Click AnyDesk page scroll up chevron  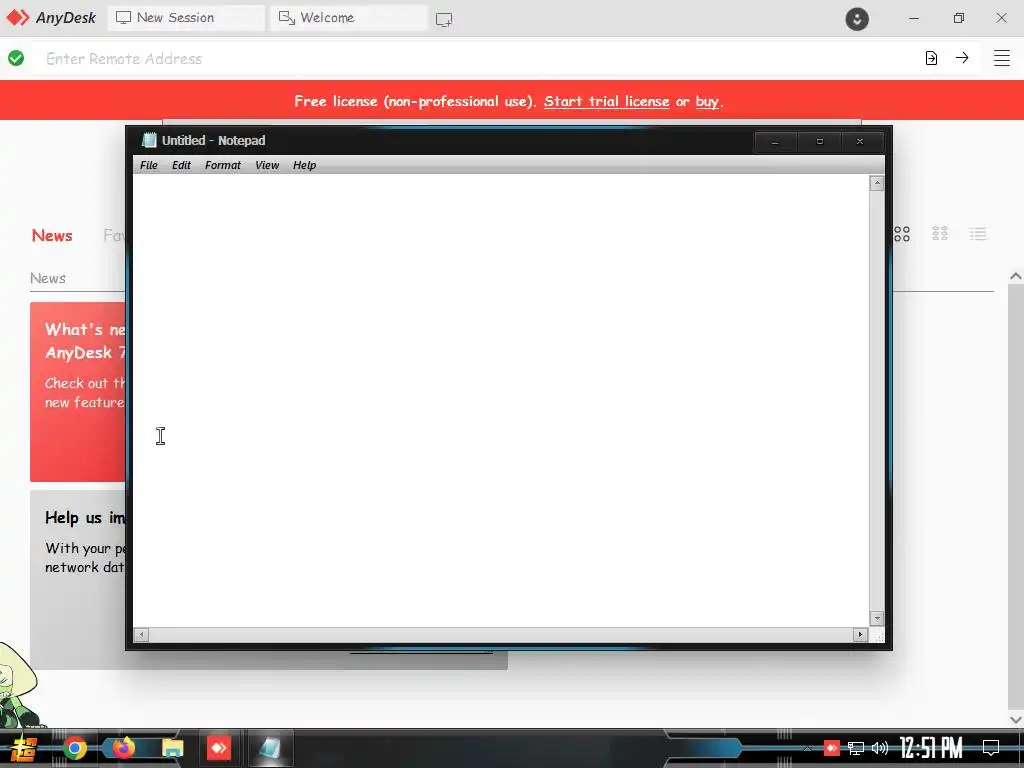tap(1016, 276)
